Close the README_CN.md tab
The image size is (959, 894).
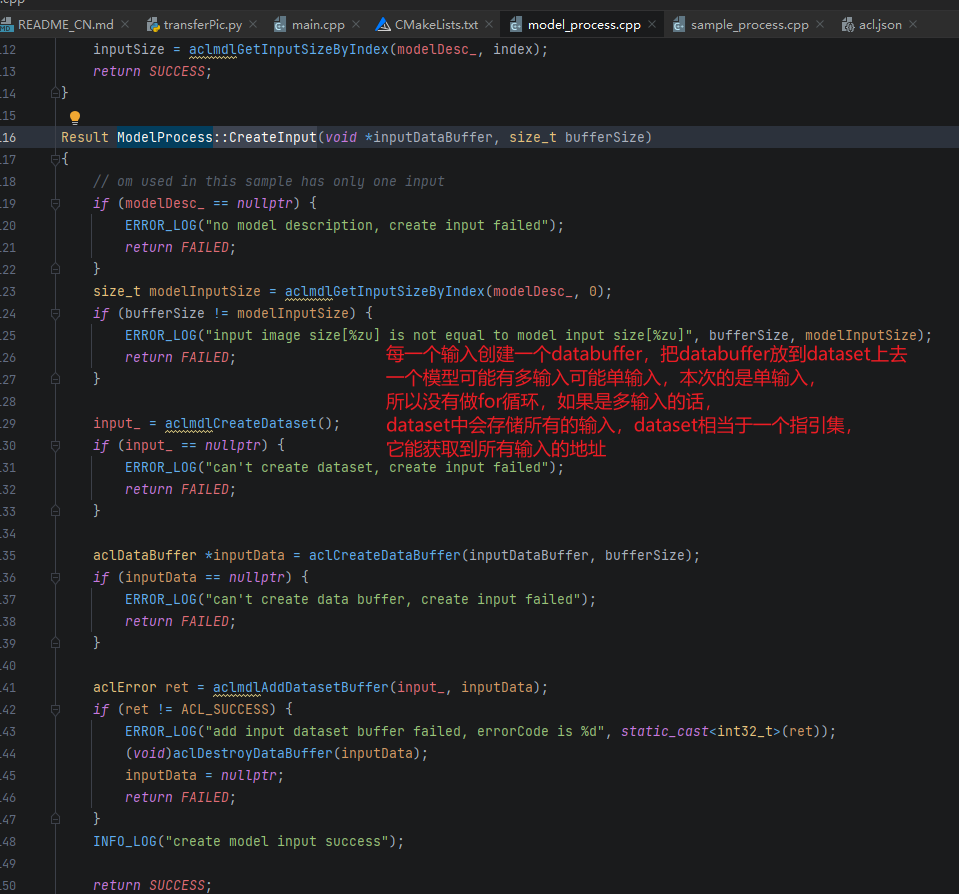[x=125, y=24]
